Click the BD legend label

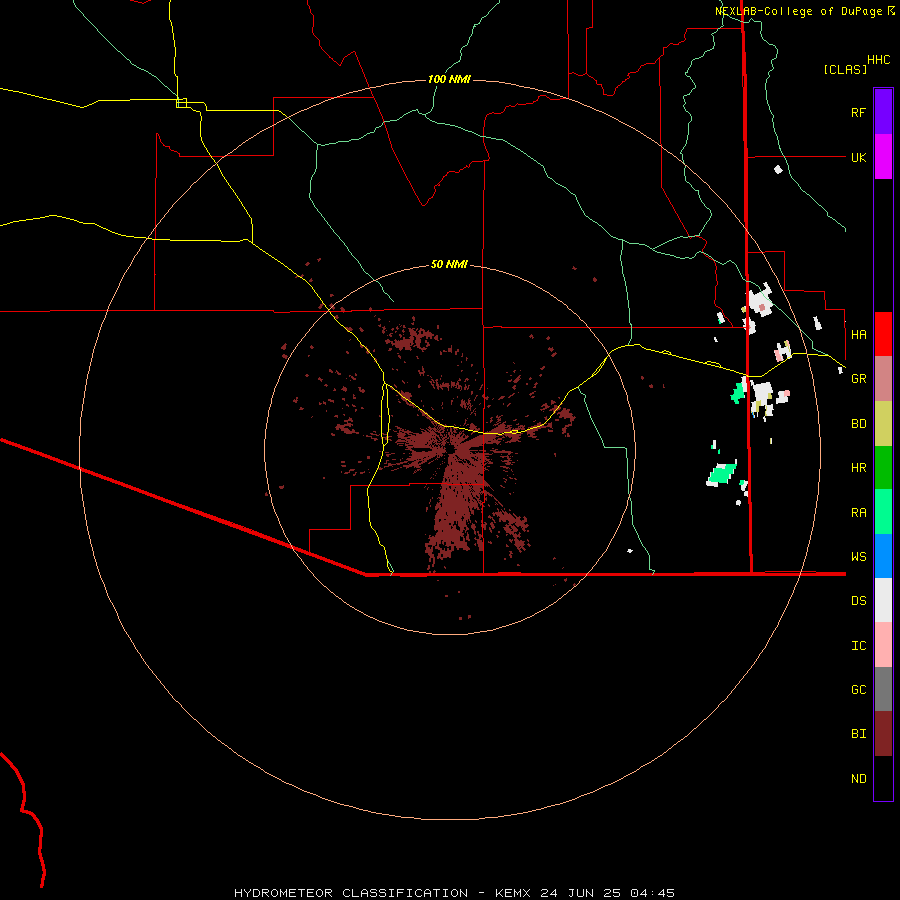coord(858,424)
